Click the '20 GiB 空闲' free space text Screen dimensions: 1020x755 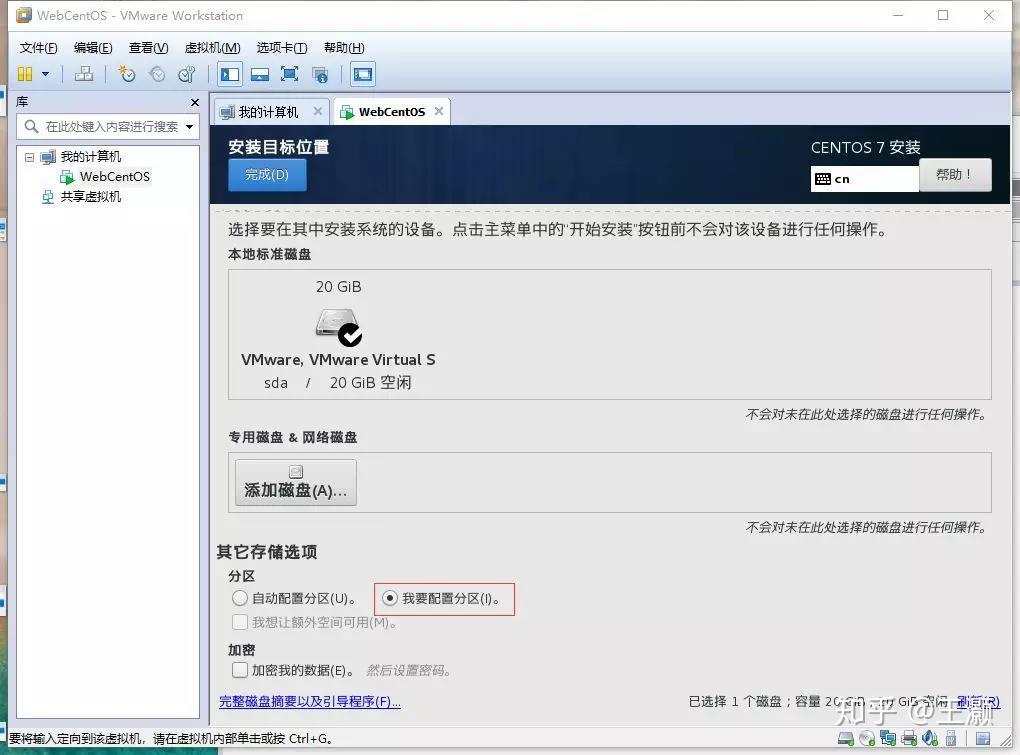click(x=370, y=383)
